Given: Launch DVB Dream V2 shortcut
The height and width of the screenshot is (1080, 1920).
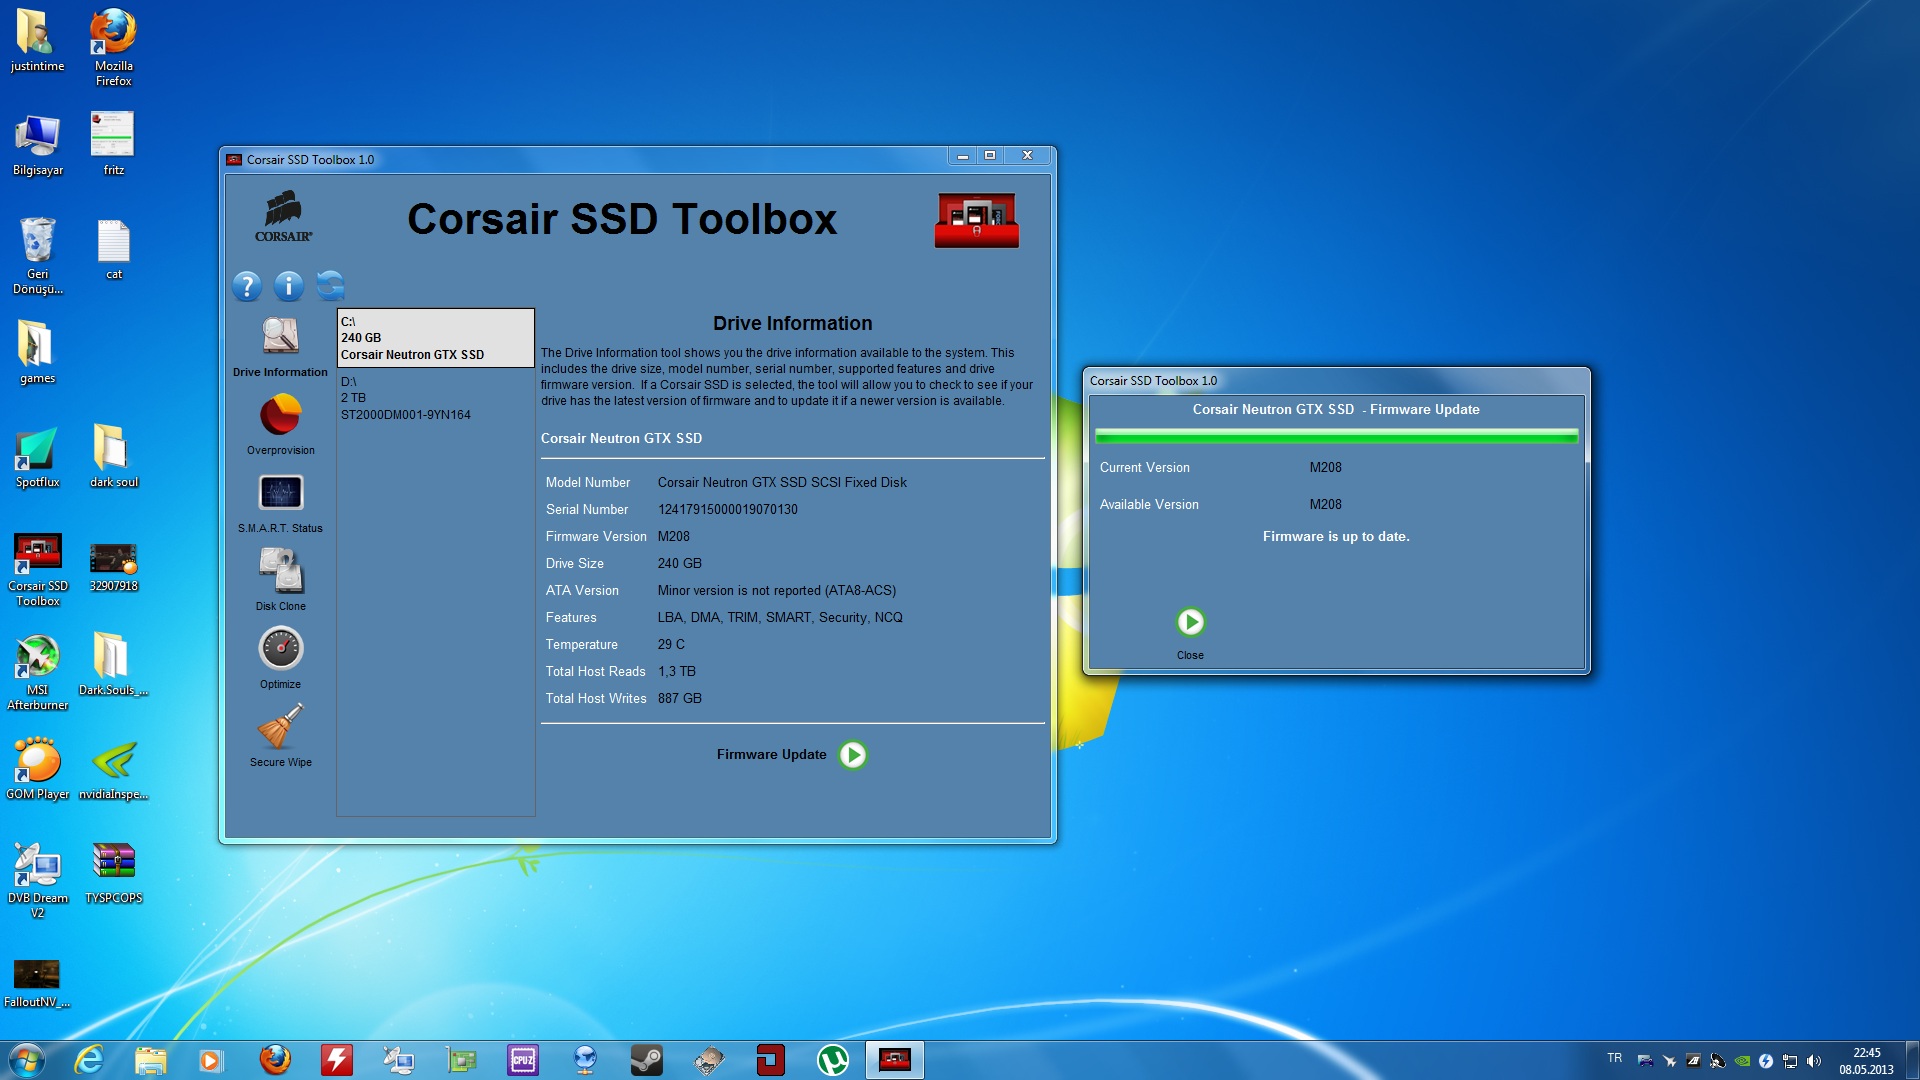Looking at the screenshot, I should click(x=37, y=881).
